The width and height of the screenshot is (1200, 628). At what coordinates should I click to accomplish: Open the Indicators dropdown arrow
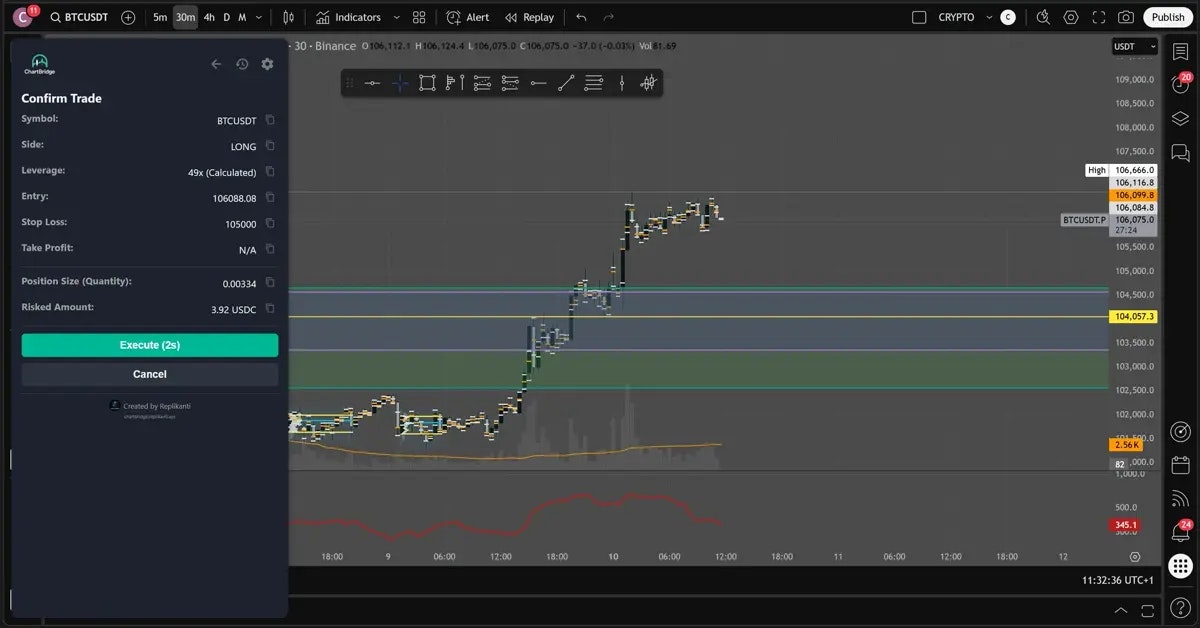point(397,17)
